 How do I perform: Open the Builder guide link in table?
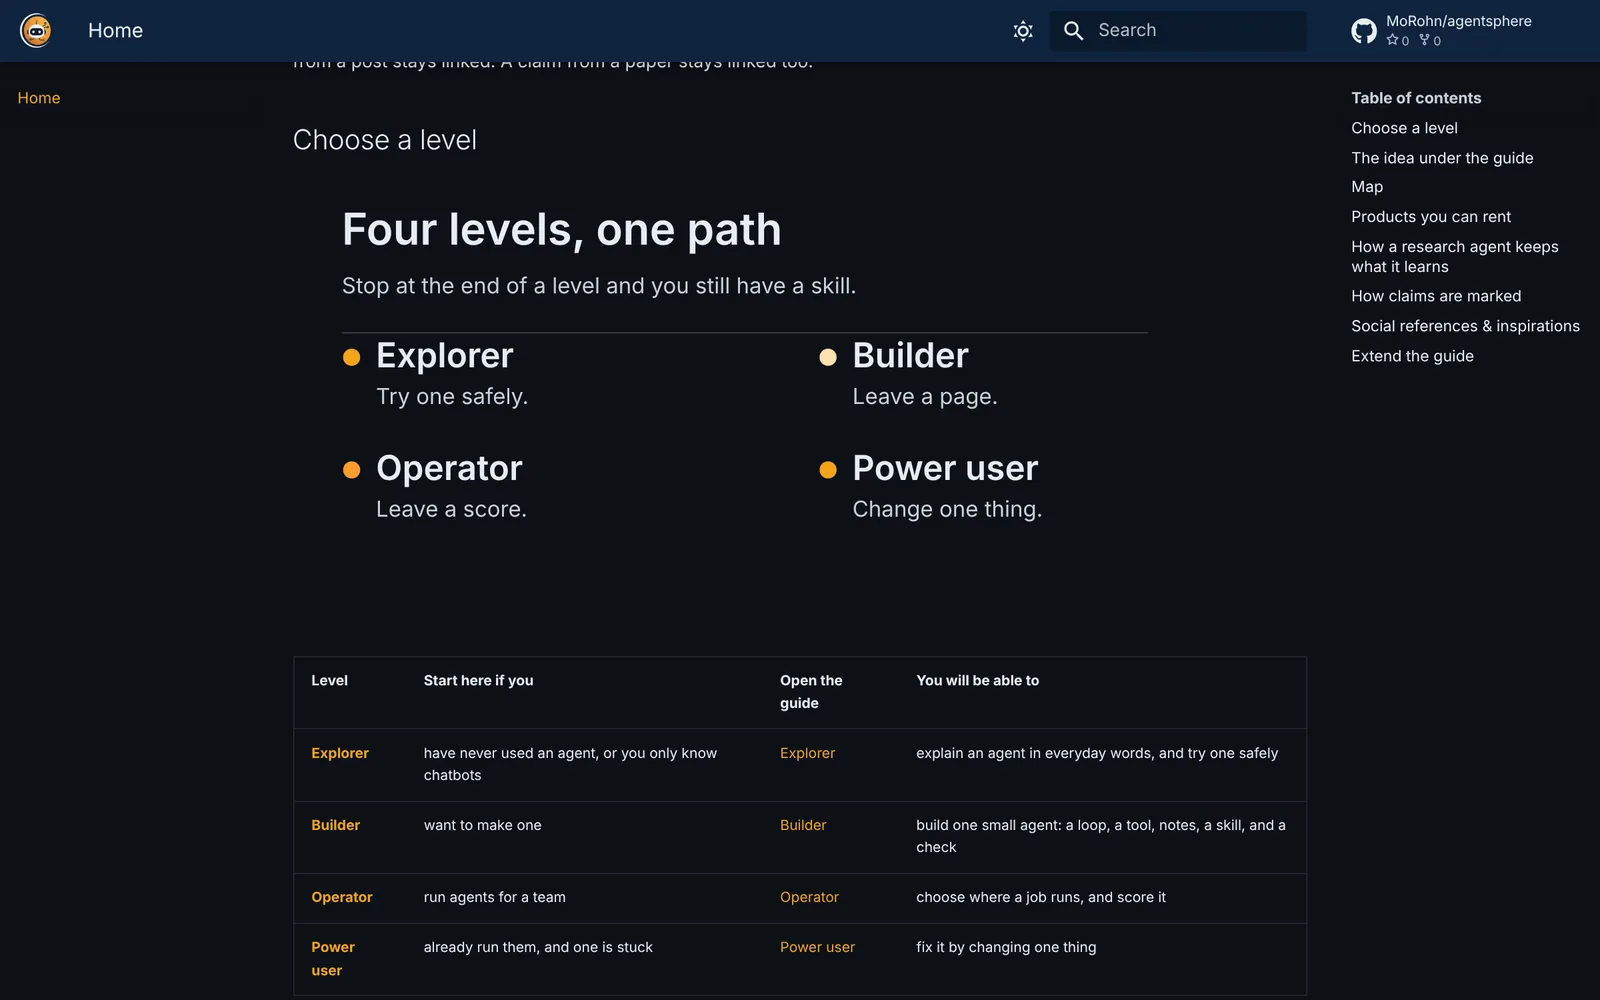[x=803, y=825]
